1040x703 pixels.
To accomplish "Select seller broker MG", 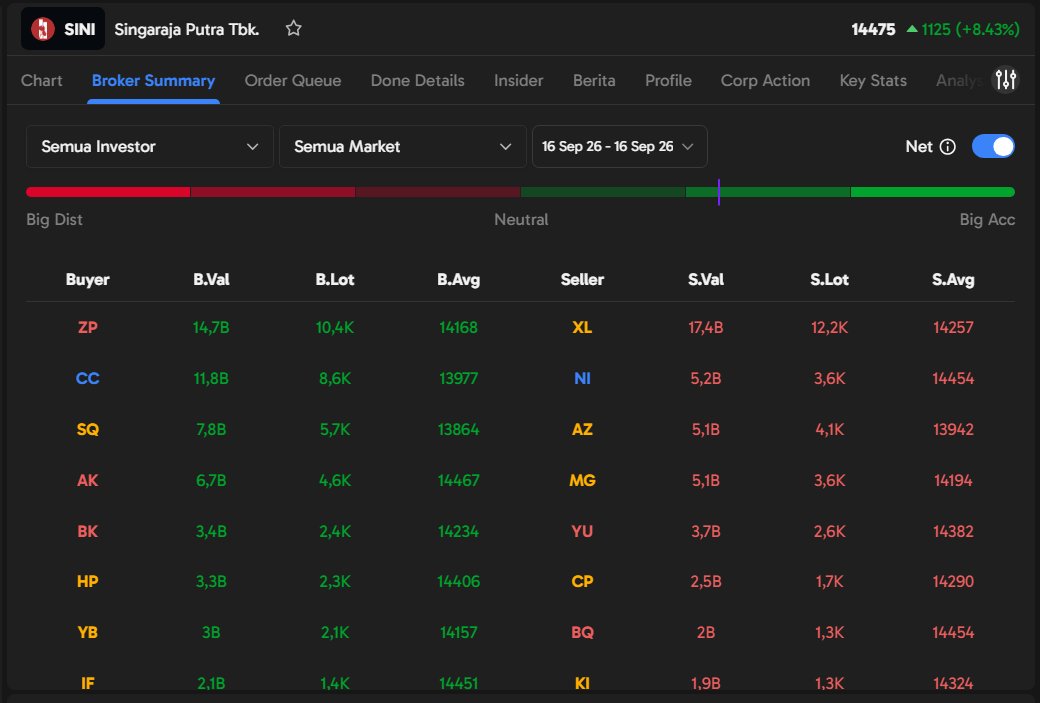I will (582, 480).
